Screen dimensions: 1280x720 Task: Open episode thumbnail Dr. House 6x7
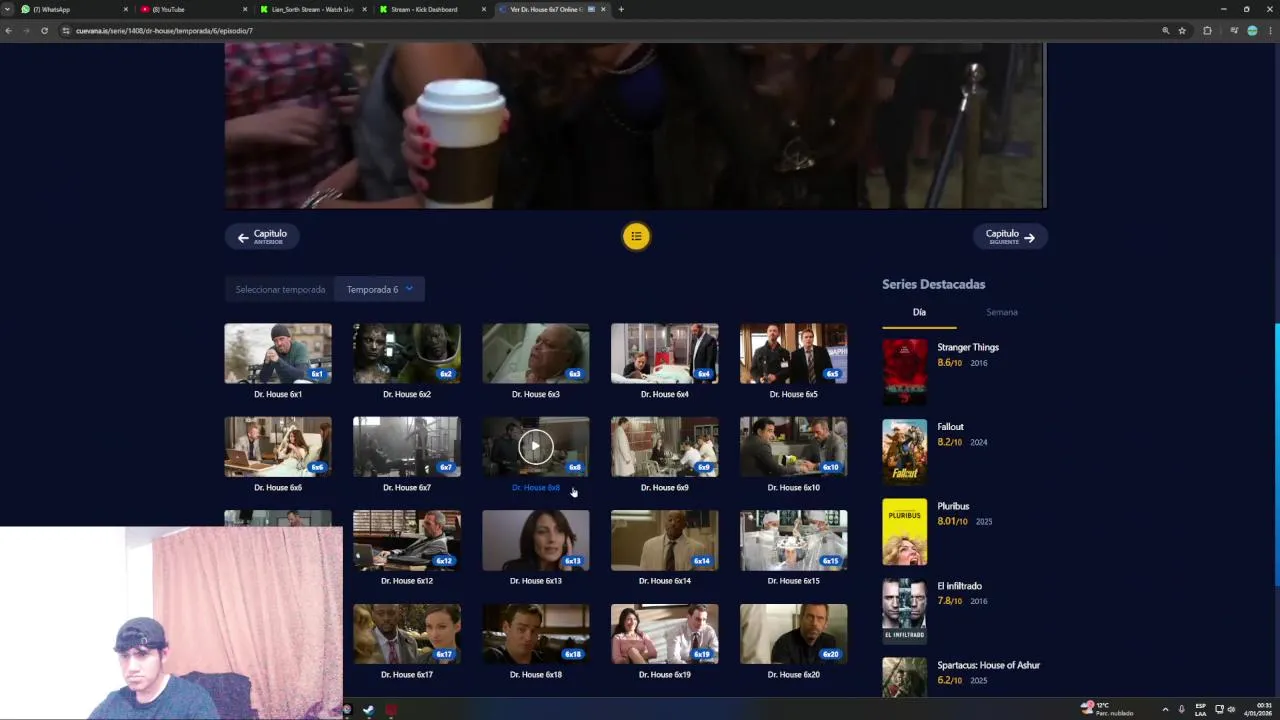coord(407,447)
